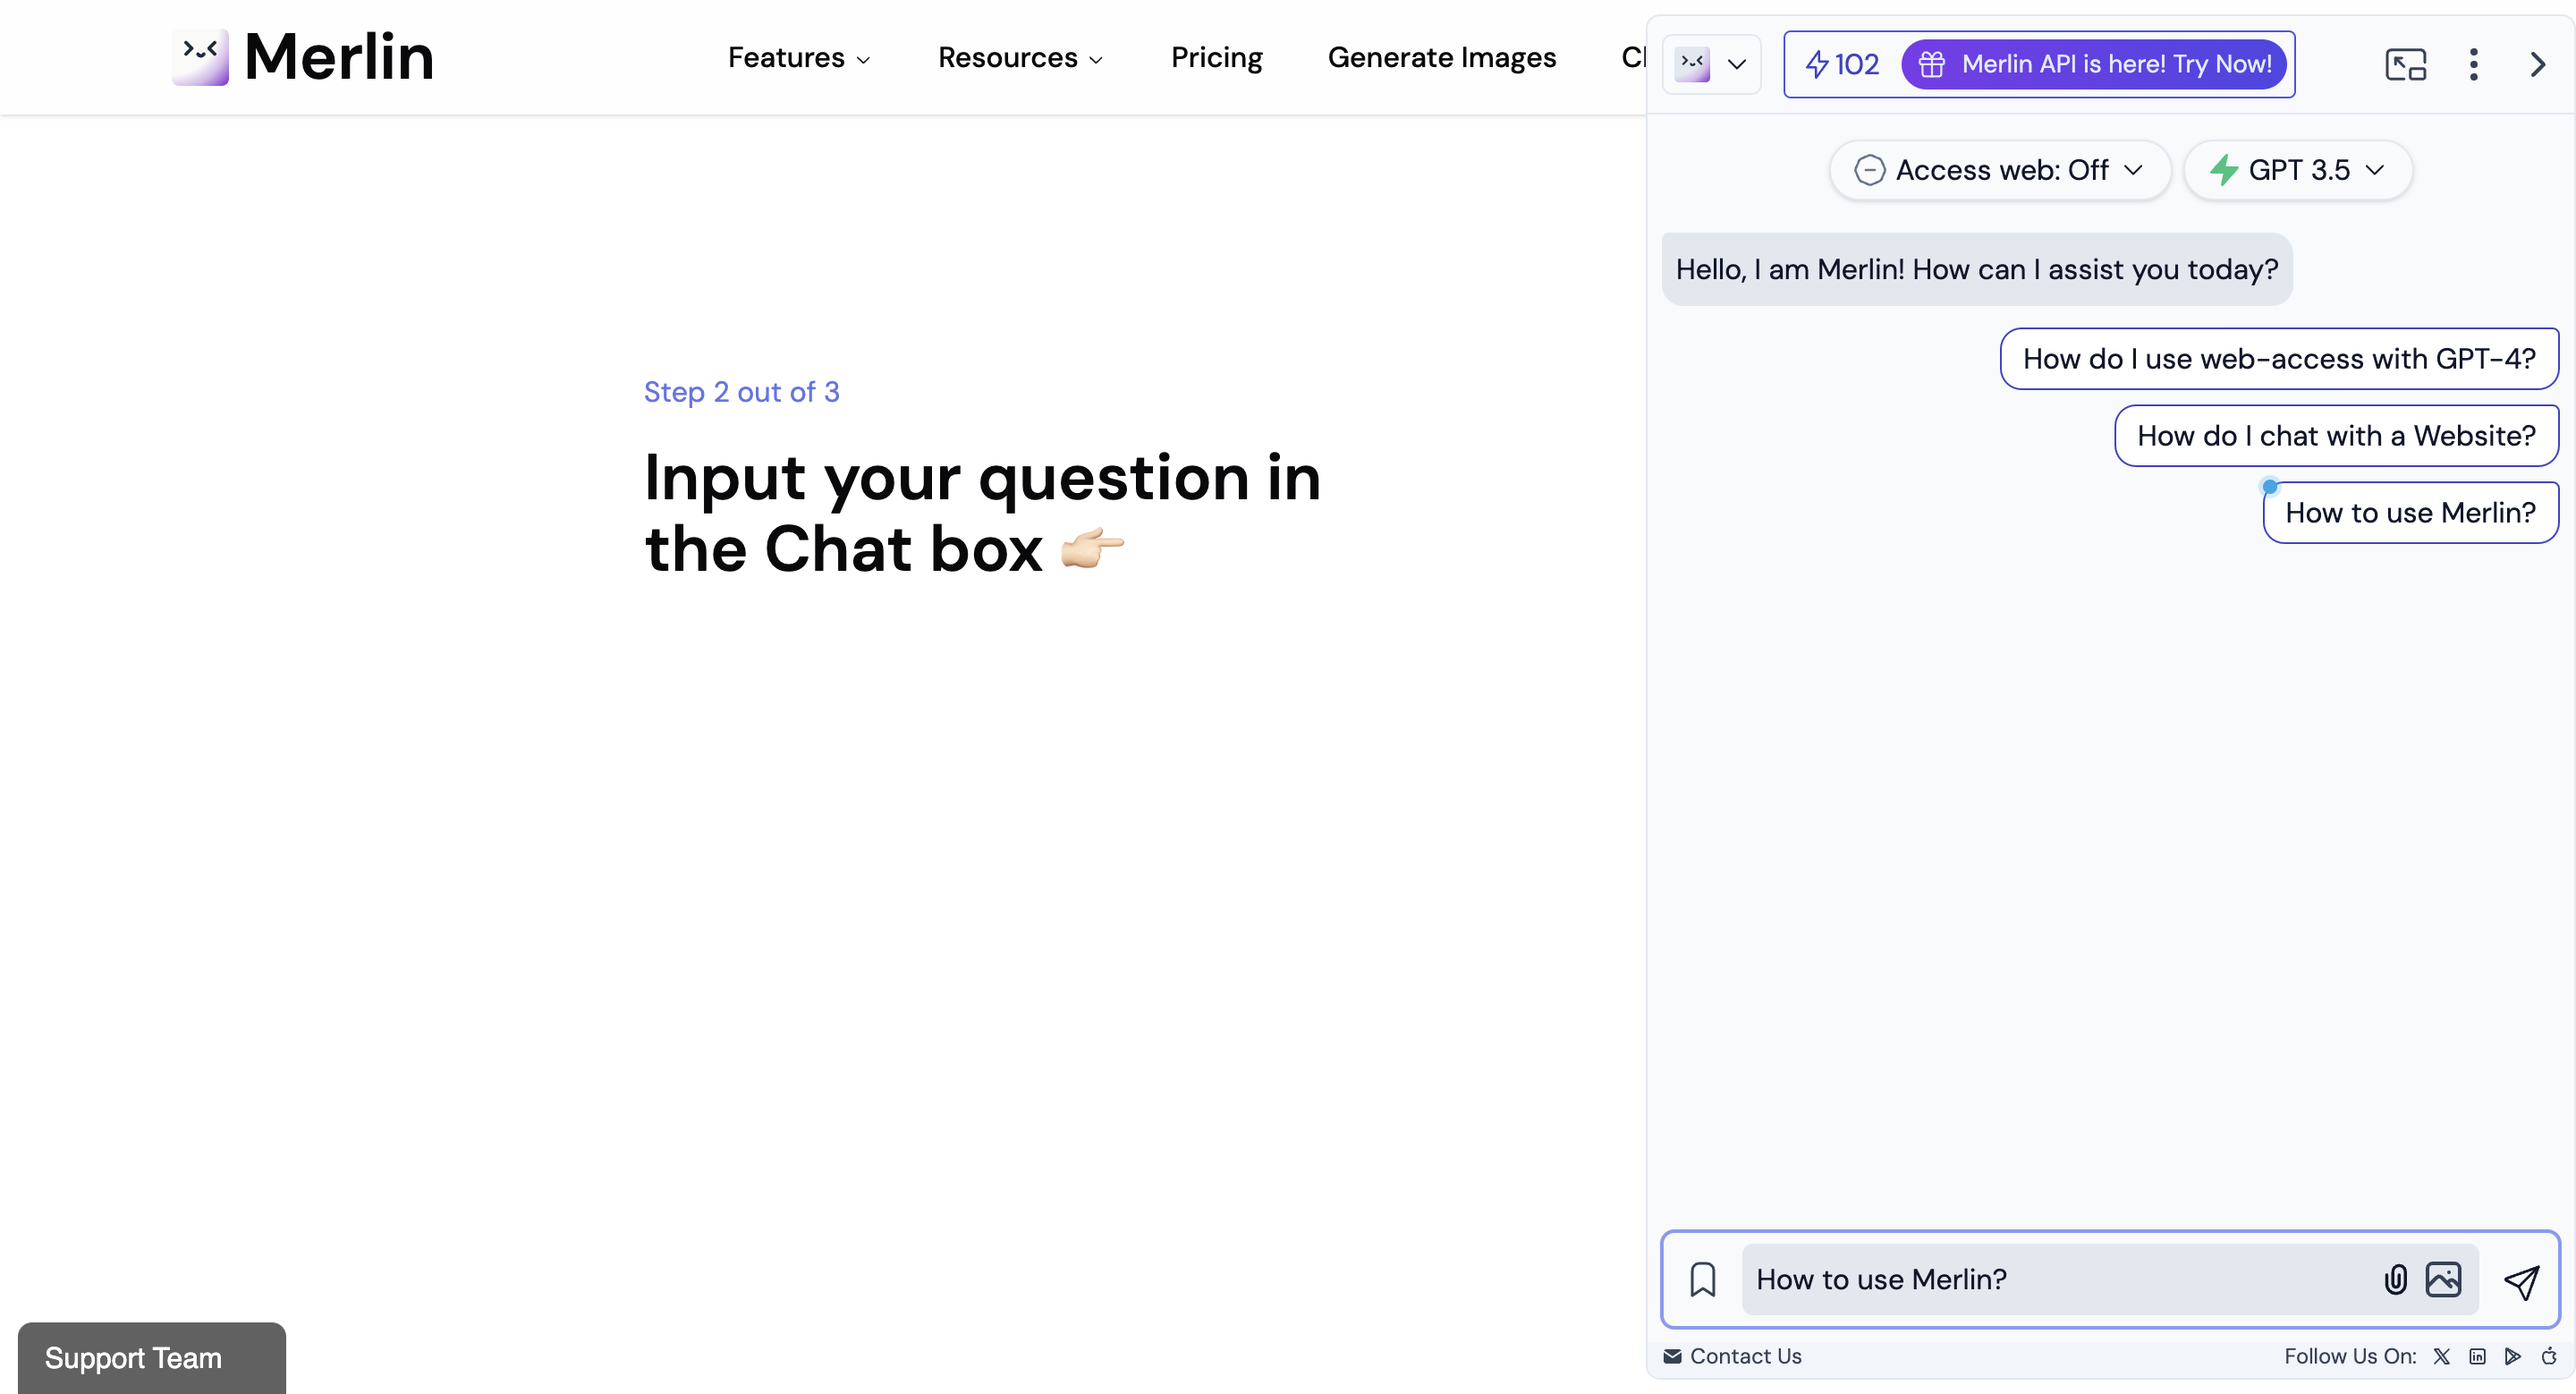Open the Resources menu
The height and width of the screenshot is (1394, 2576).
click(x=1020, y=58)
